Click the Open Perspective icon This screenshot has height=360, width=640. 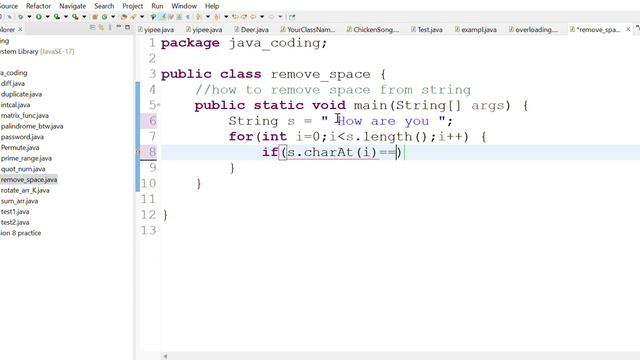(292, 17)
